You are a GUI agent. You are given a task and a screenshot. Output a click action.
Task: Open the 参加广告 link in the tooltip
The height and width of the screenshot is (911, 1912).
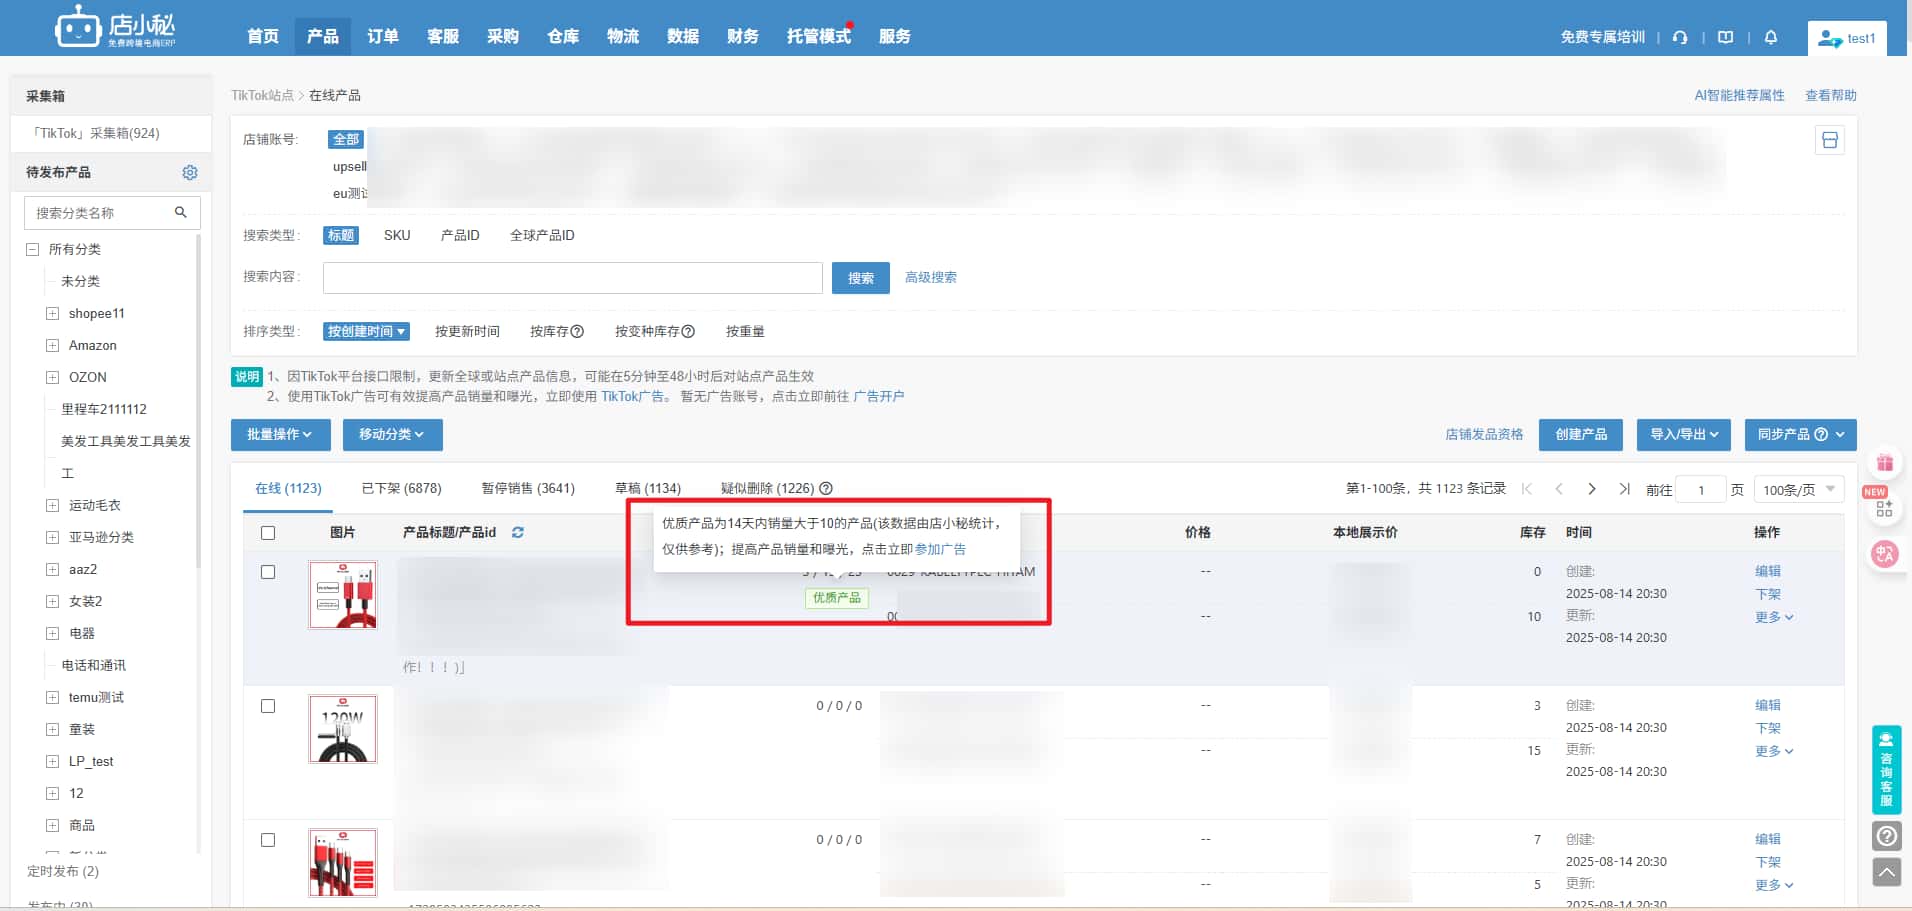click(941, 549)
